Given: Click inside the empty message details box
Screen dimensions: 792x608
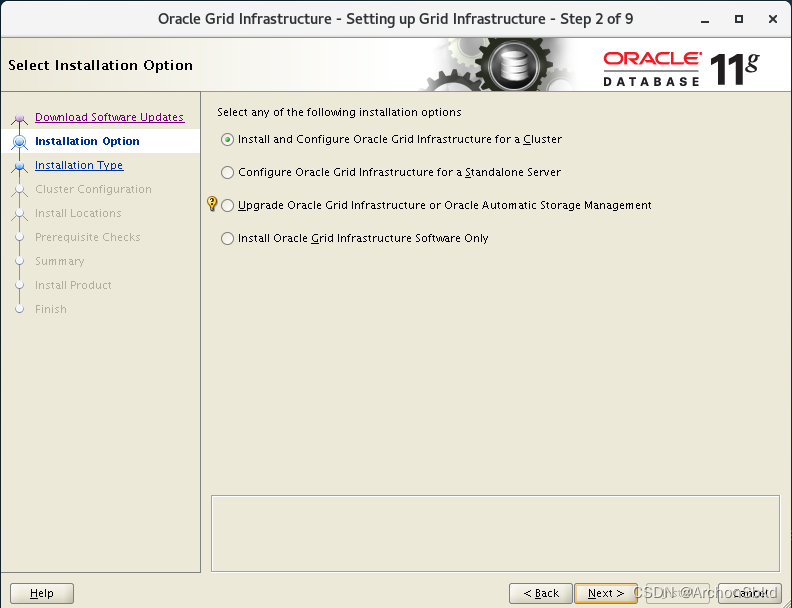Looking at the screenshot, I should click(496, 533).
